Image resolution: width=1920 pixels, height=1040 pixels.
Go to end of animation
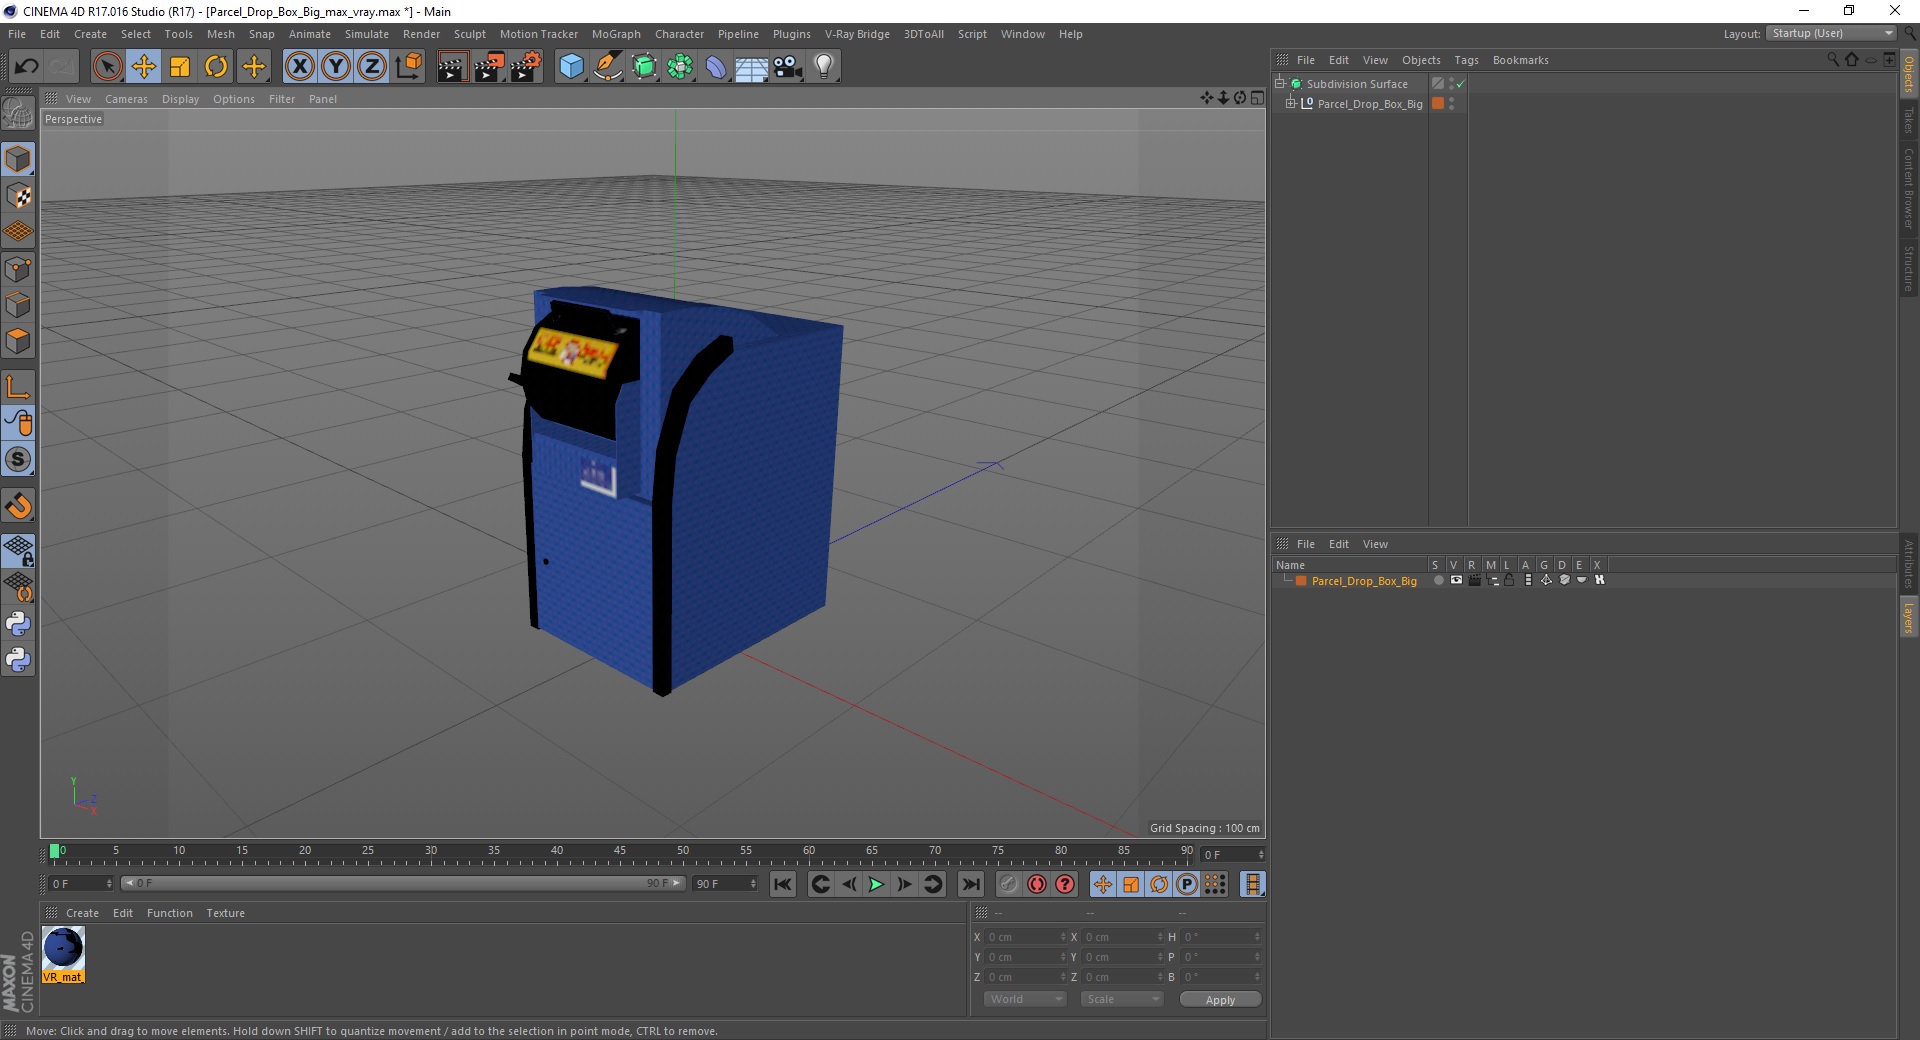[970, 884]
